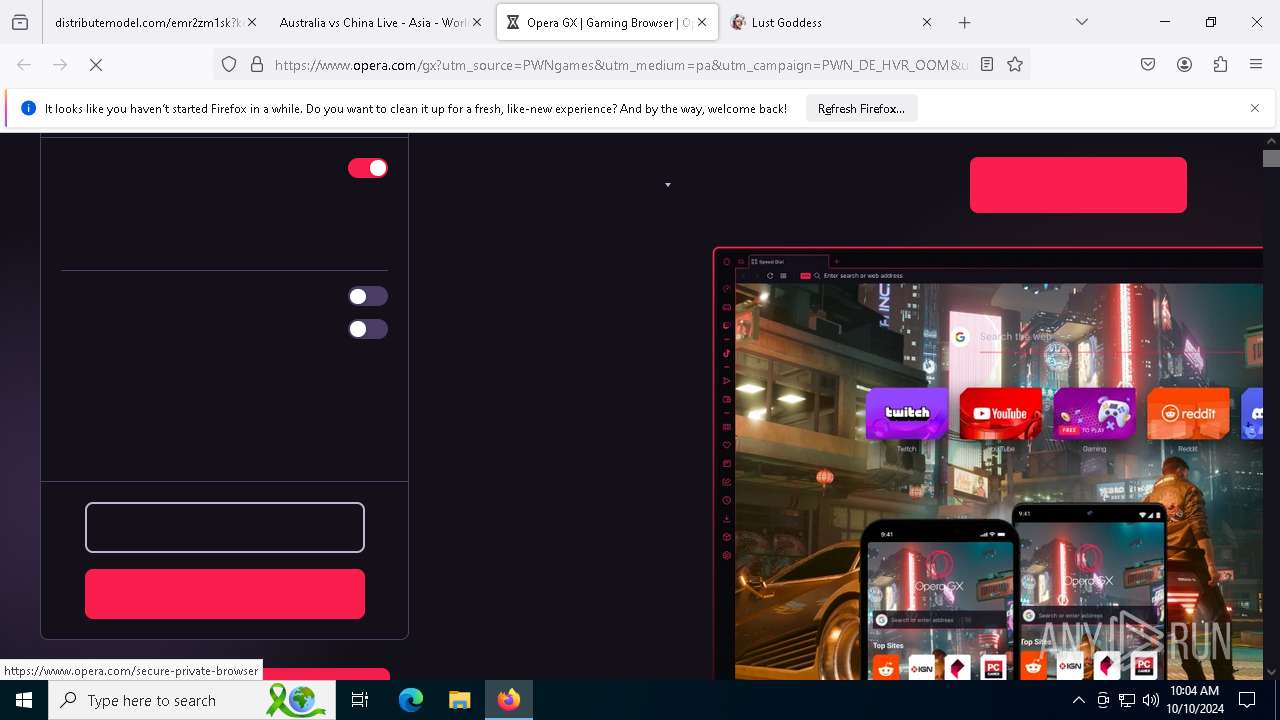Show site security info via padlock
Image resolution: width=1280 pixels, height=720 pixels.
(257, 64)
